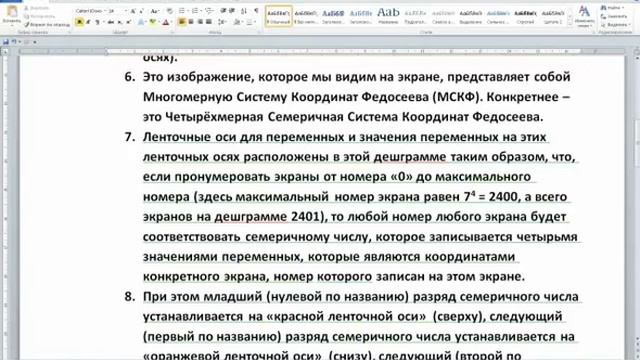Open Customize Quick Access Toolbar arrow
This screenshot has height=360, width=640.
point(35,42)
